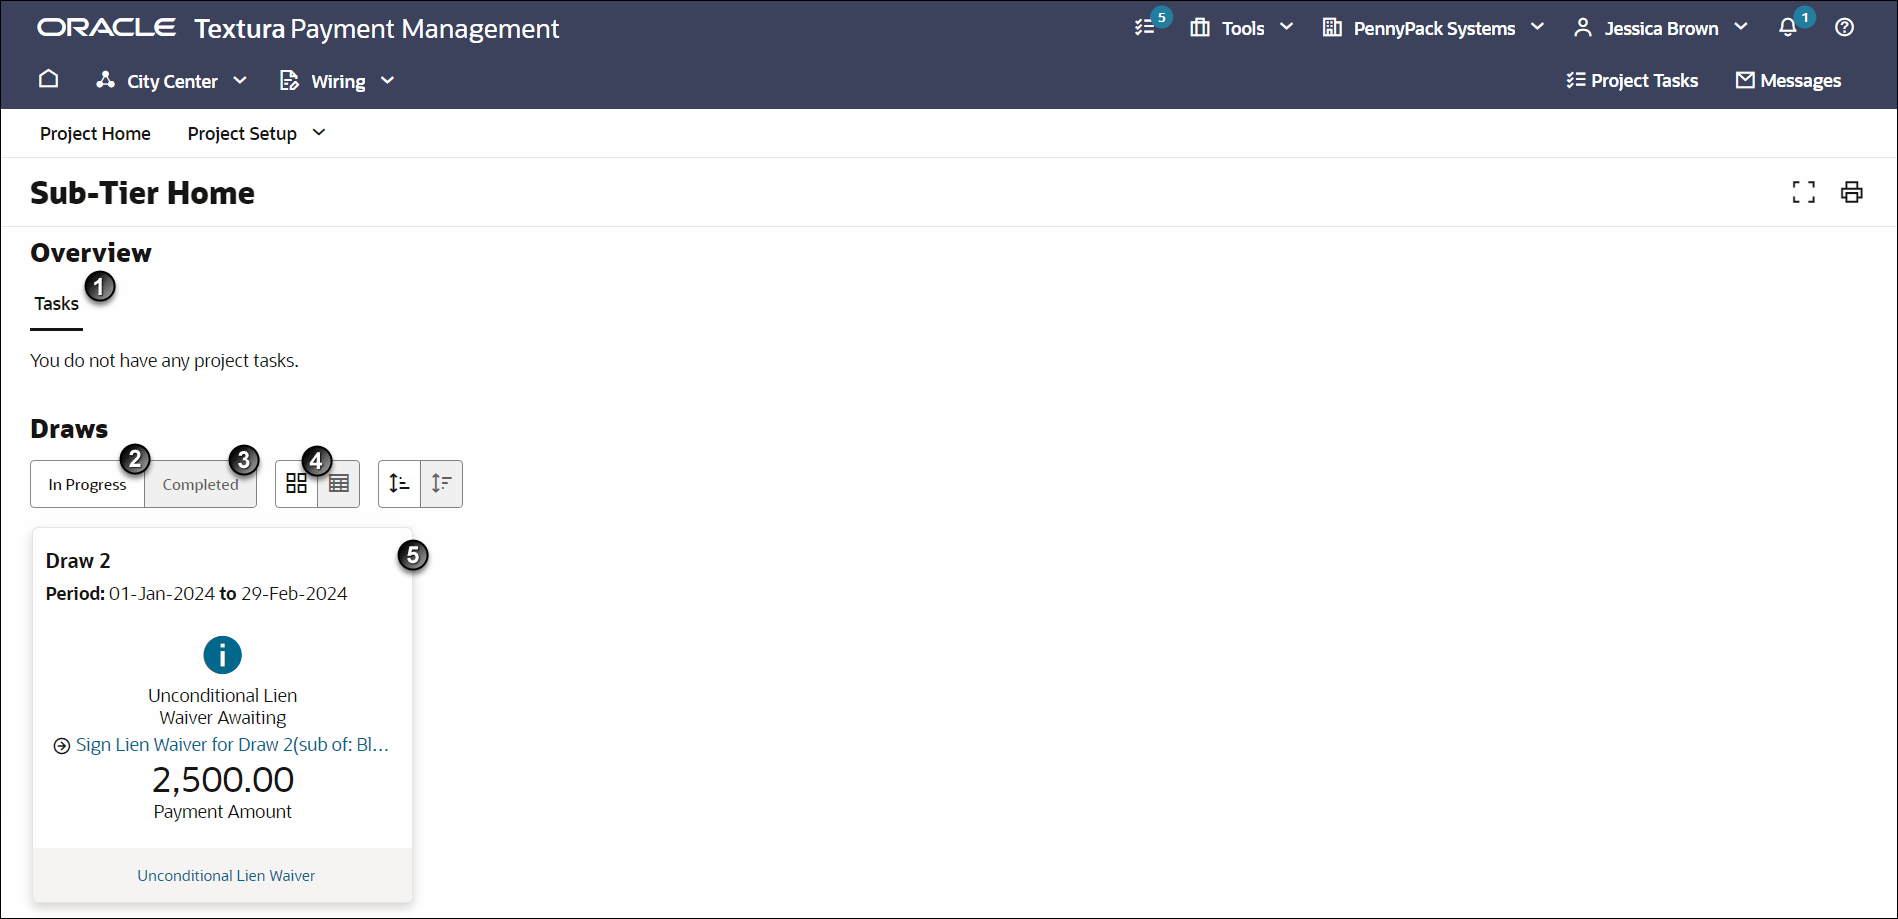Click the Unconditional Lien Waiver footer link
Screen dimensions: 1898x919
(x=226, y=876)
